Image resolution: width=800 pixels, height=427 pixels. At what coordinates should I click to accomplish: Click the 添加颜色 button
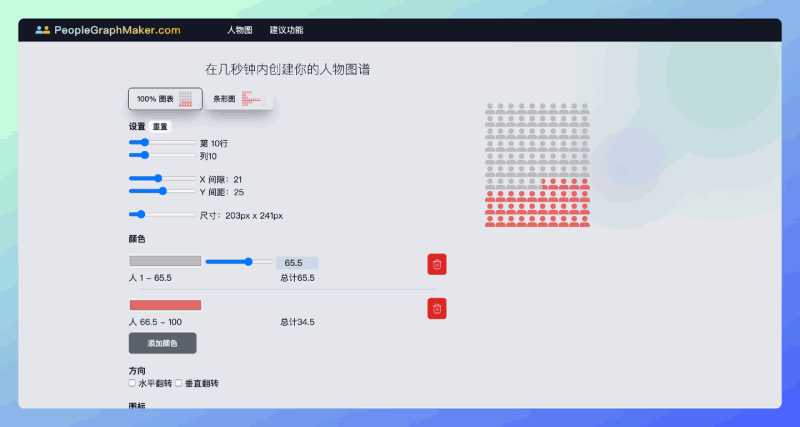click(x=162, y=343)
